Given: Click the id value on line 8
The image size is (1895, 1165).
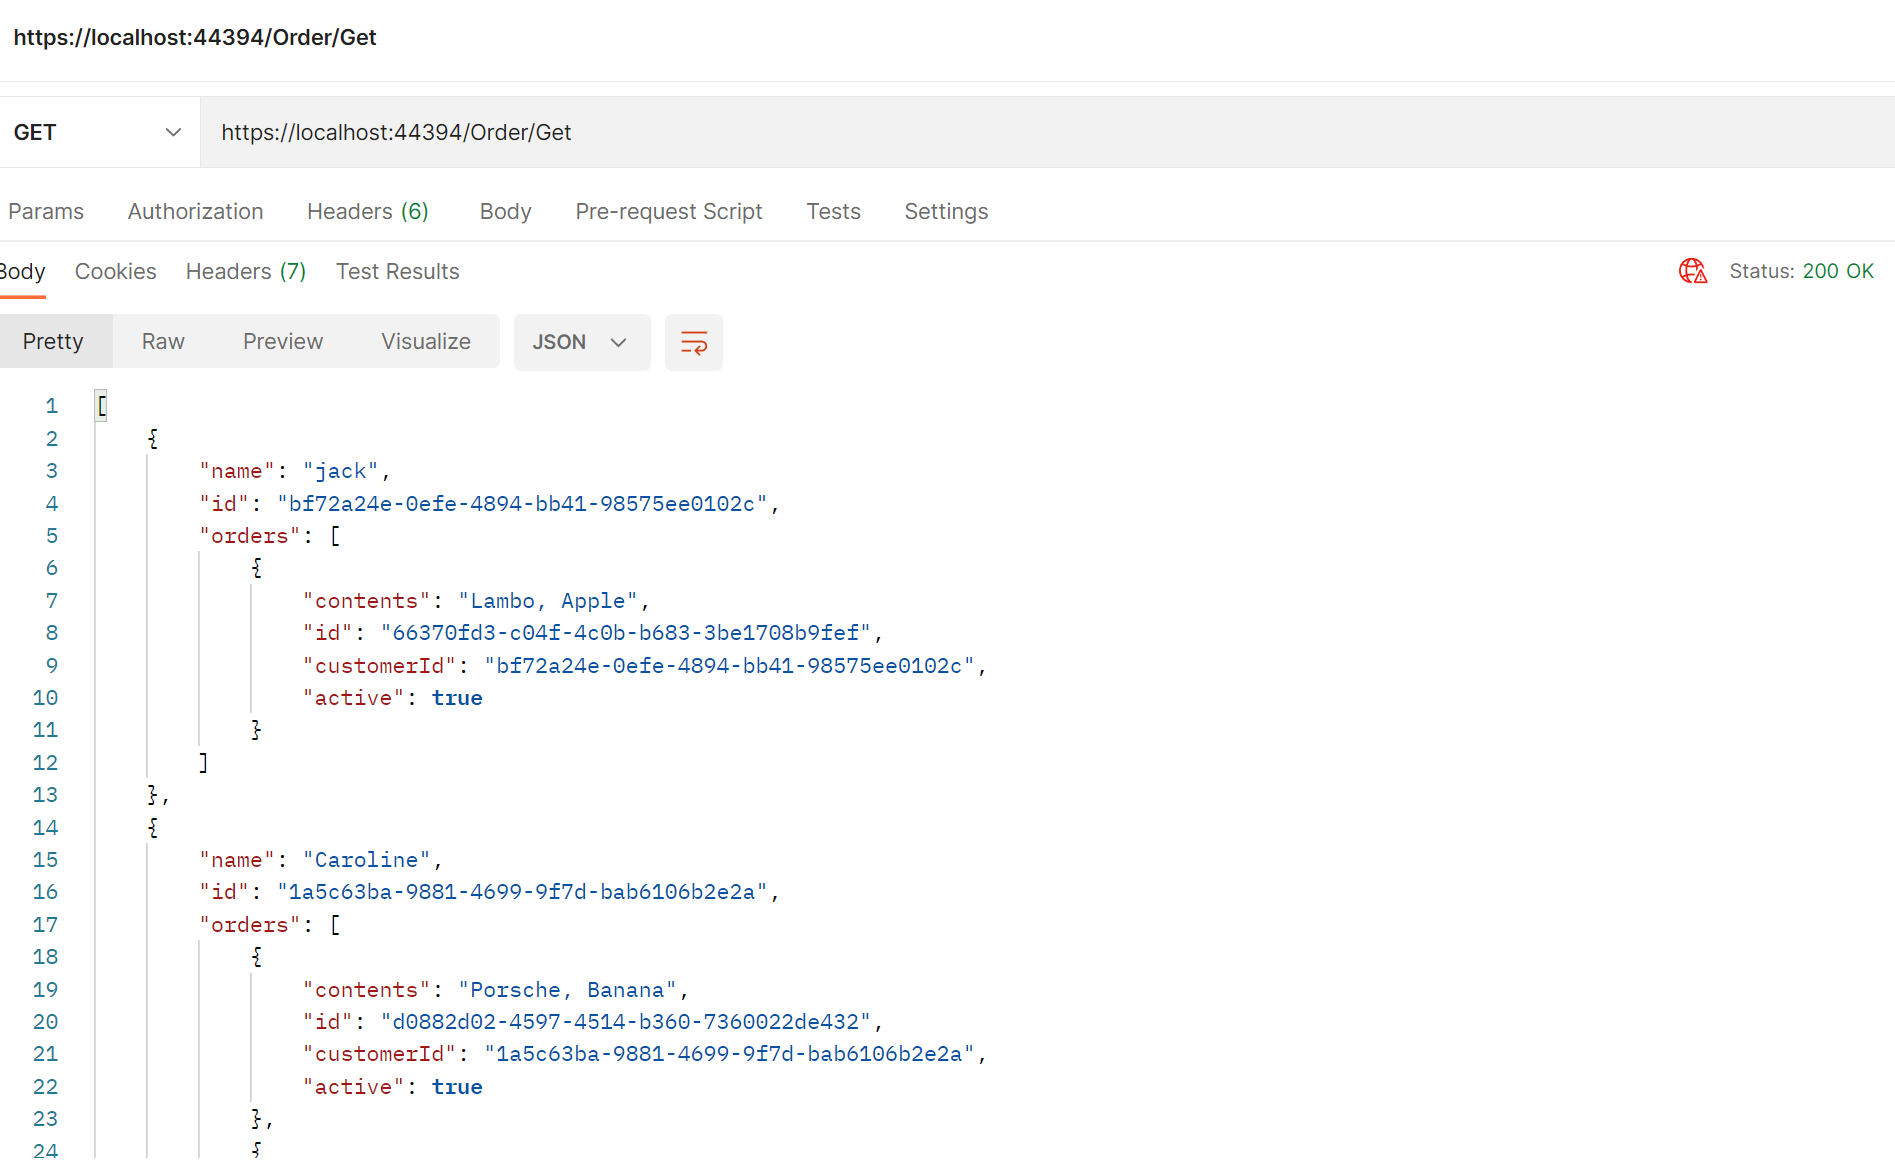Looking at the screenshot, I should pyautogui.click(x=626, y=633).
